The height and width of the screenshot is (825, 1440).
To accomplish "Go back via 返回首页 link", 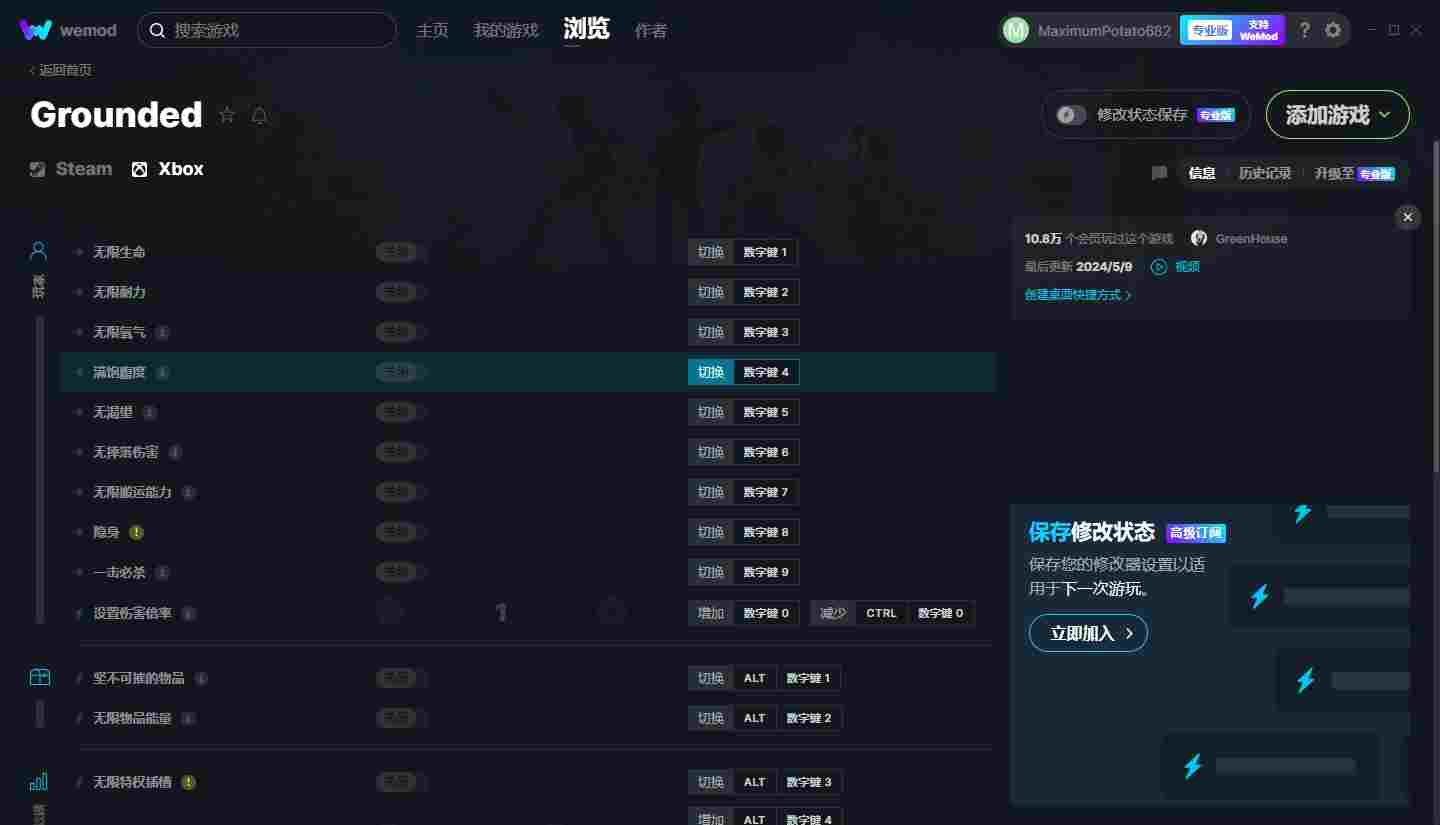I will pyautogui.click(x=61, y=70).
